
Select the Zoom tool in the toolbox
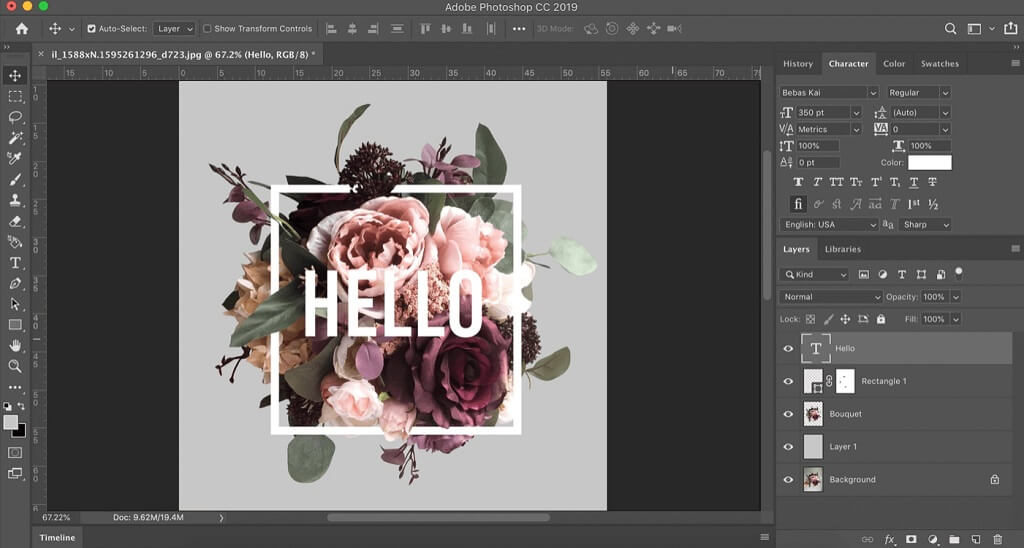coord(15,366)
